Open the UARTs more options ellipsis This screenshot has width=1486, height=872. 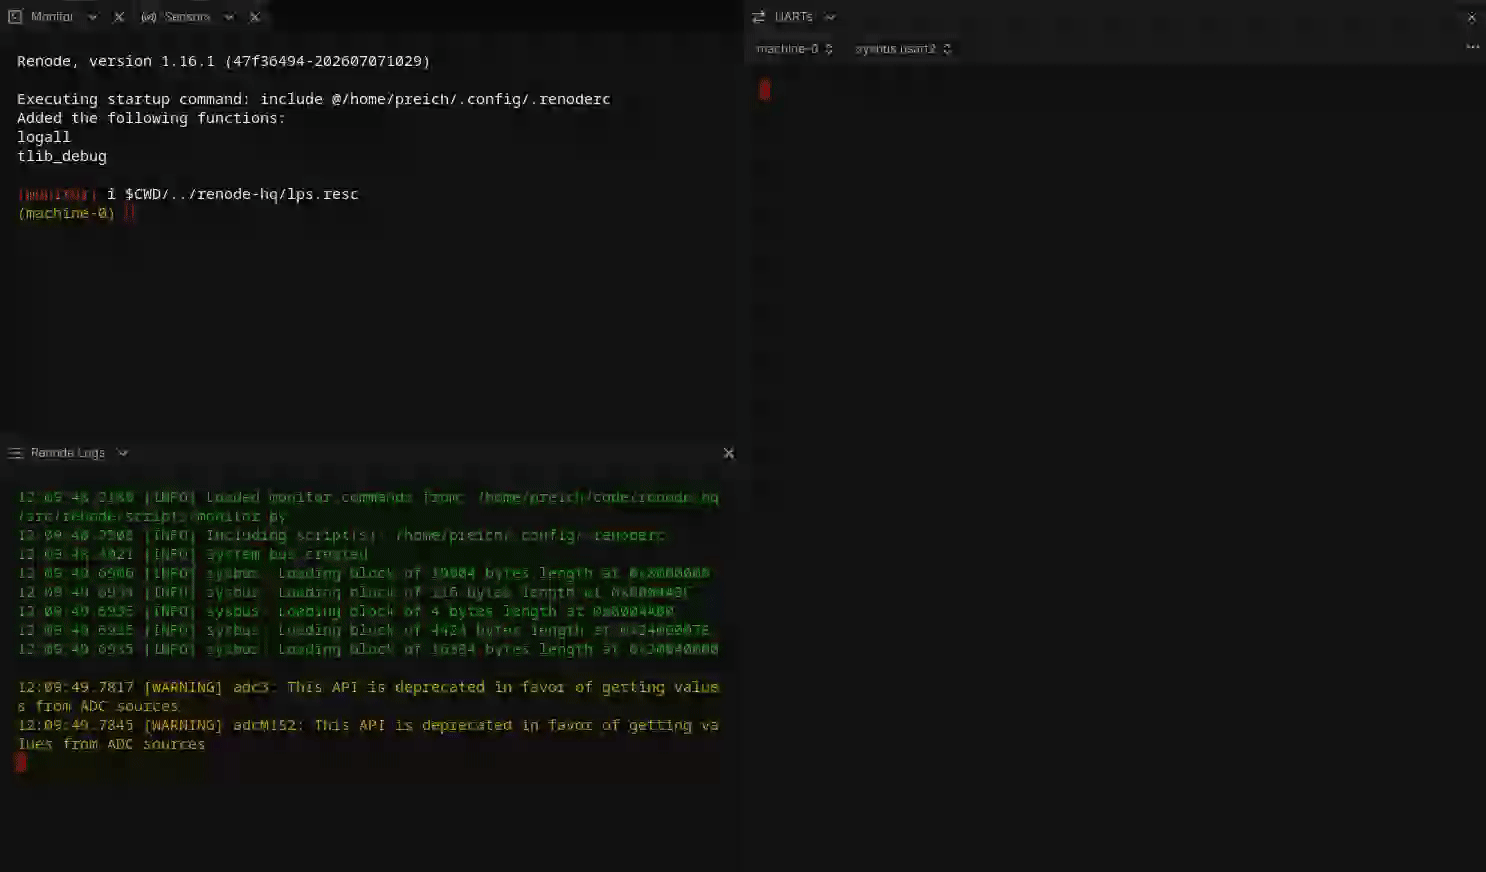pos(1472,47)
